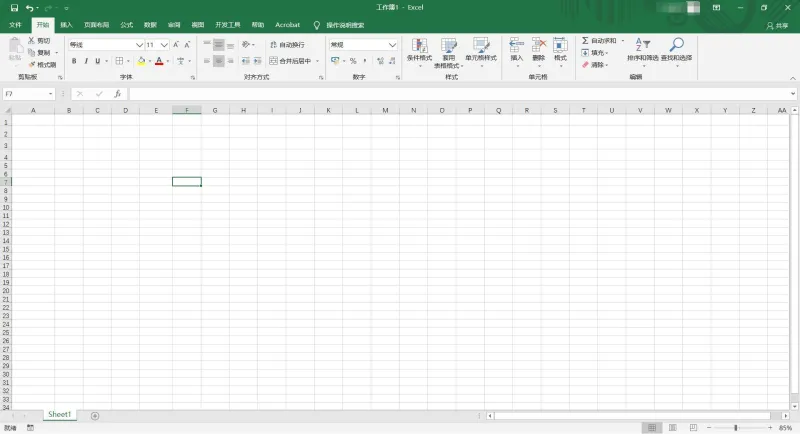Open the AutoSum dropdown arrow
Screen dimensions: 800x434
[622, 40]
